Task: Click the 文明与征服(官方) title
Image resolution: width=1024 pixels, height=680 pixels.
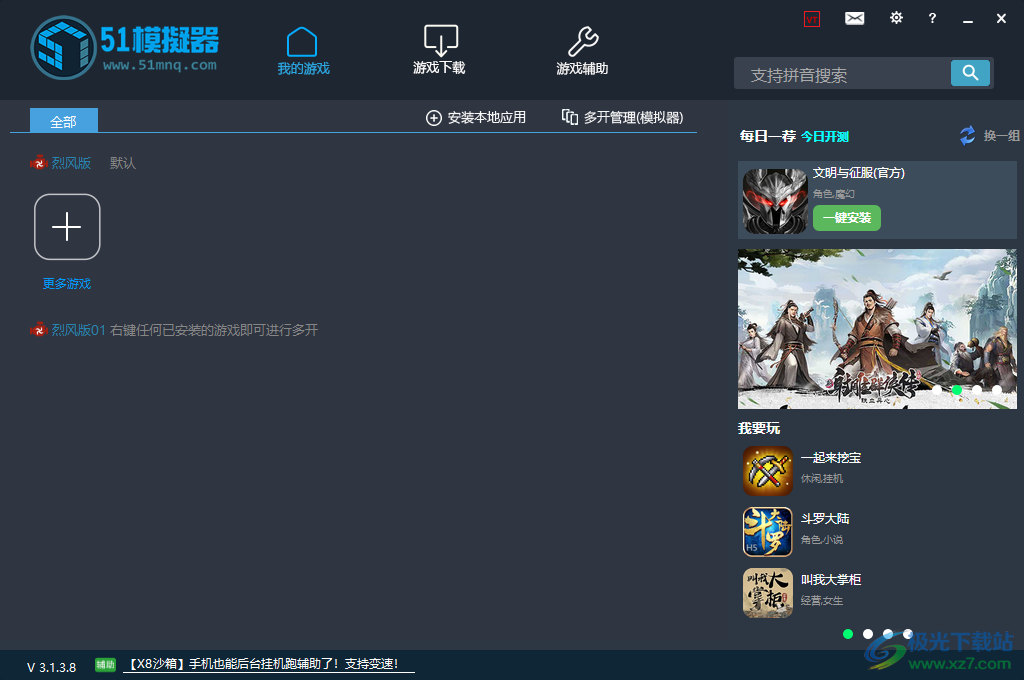Action: coord(859,172)
